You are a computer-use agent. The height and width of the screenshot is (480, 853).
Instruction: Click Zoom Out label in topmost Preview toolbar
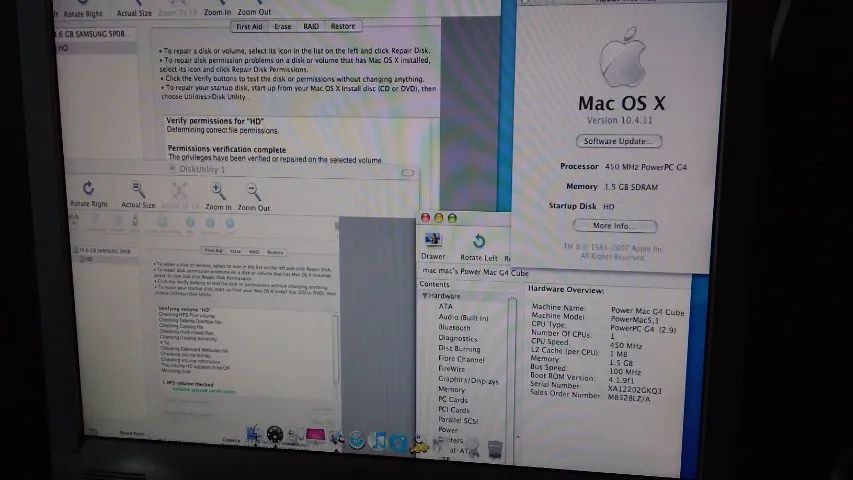[254, 12]
